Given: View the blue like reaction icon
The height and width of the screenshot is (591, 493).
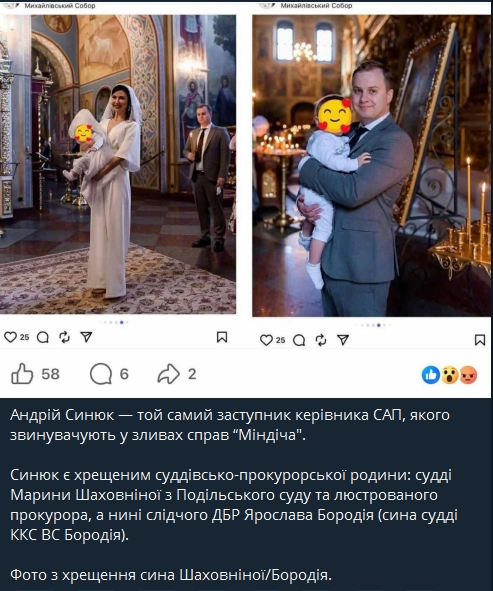Looking at the screenshot, I should pos(431,375).
